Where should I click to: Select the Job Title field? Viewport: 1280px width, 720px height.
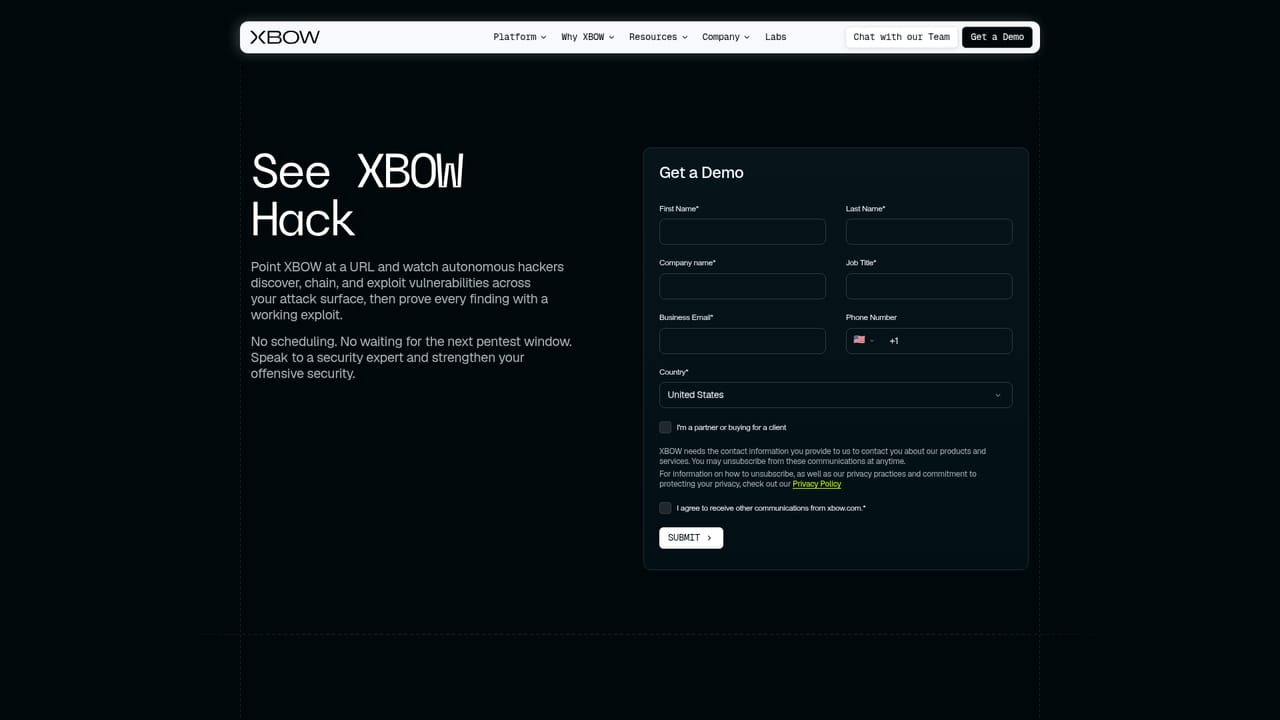(929, 286)
